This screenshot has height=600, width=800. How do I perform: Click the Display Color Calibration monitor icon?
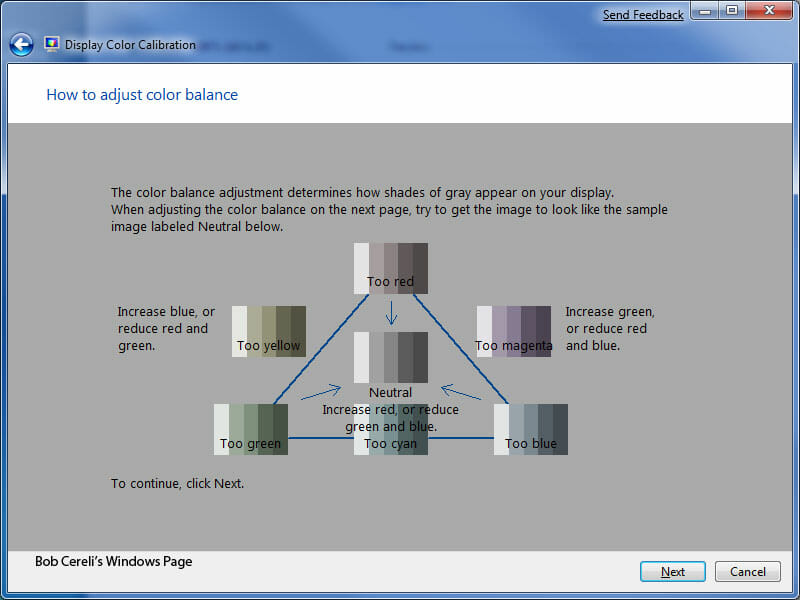[x=52, y=44]
